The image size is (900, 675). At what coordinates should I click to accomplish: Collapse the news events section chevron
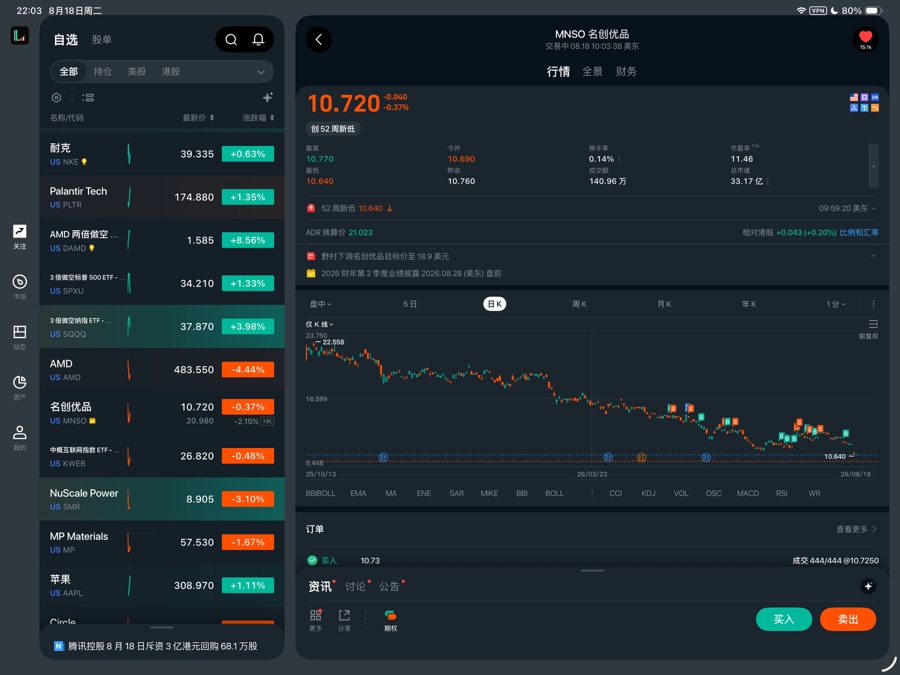tap(874, 256)
